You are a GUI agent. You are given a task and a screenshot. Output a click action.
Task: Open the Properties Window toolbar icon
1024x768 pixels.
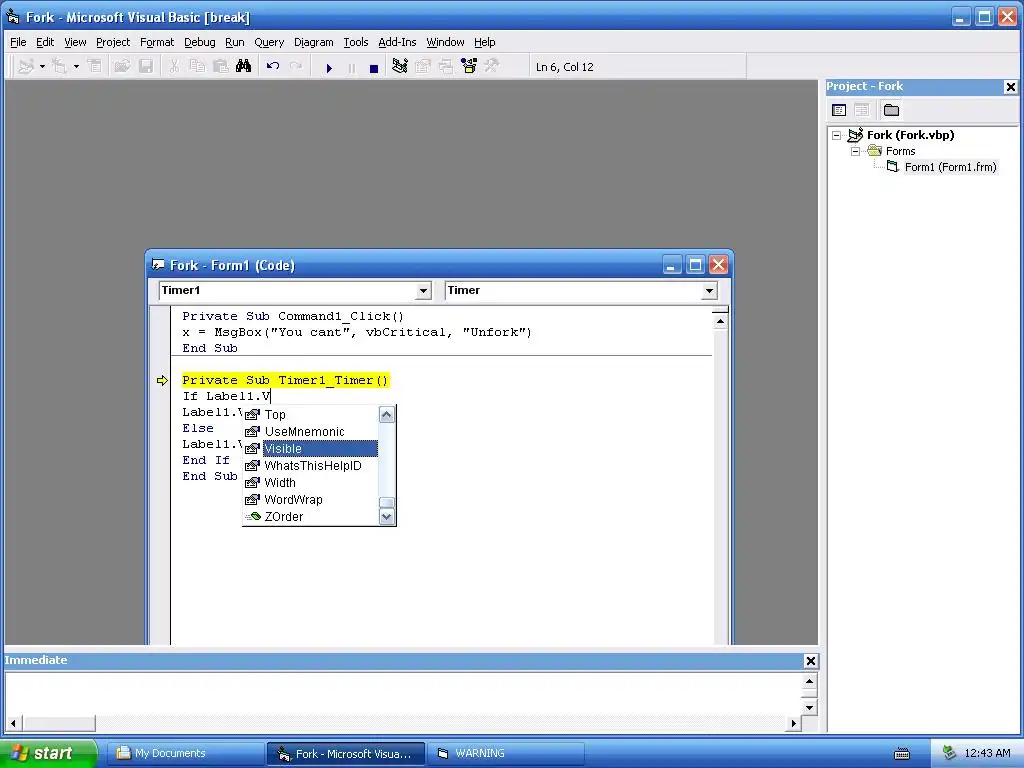[423, 67]
